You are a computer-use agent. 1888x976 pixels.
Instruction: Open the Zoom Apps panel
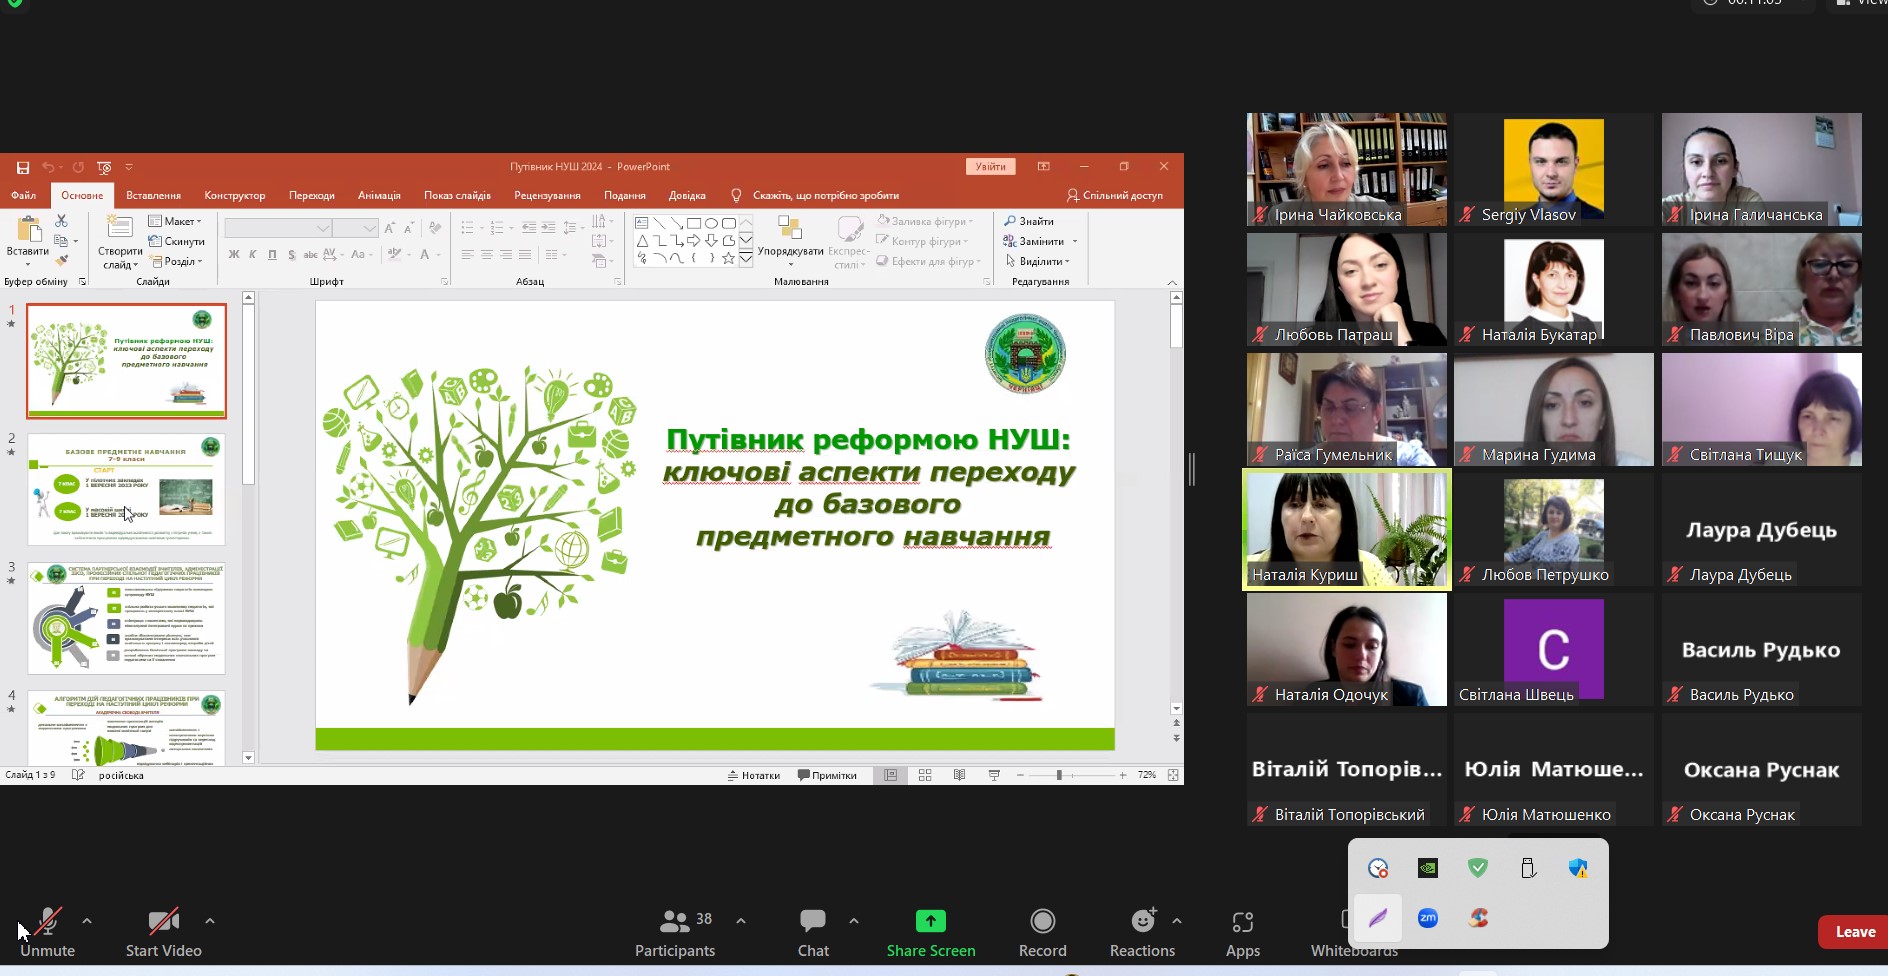1242,931
